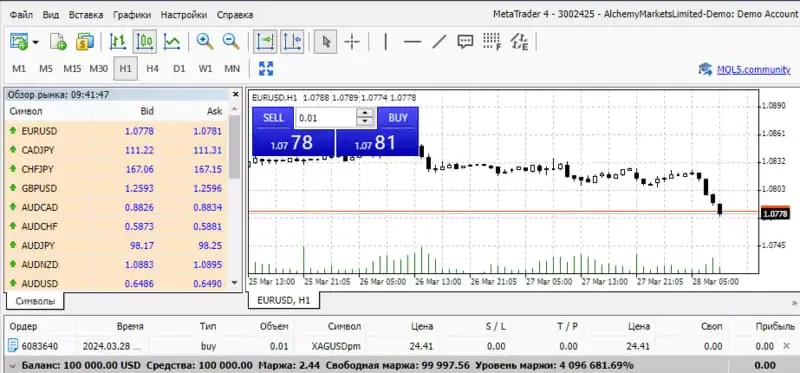800x373 pixels.
Task: Set the timeframe to M30
Action: click(99, 68)
